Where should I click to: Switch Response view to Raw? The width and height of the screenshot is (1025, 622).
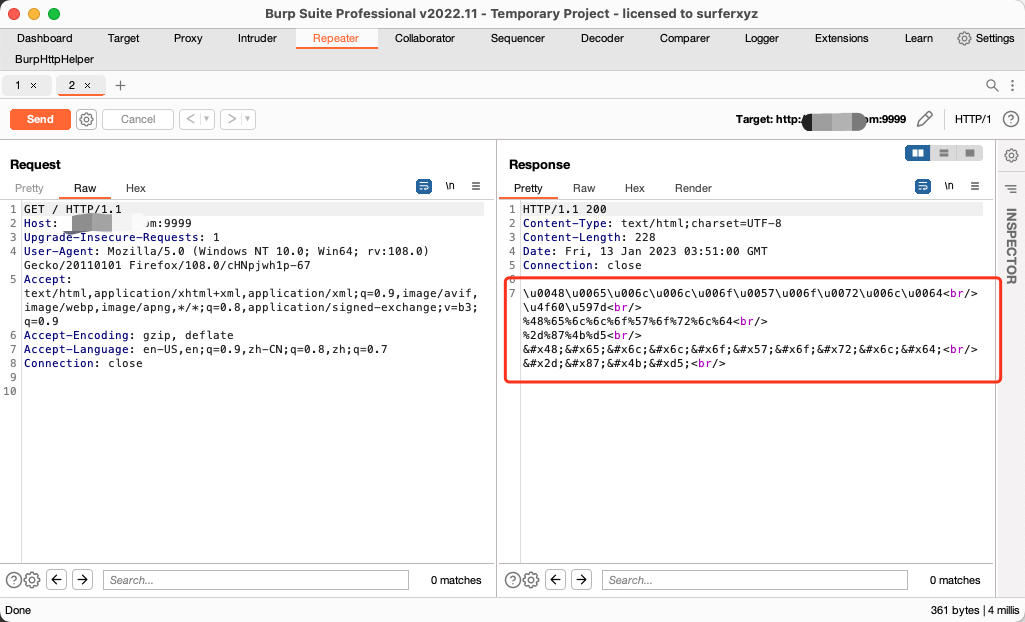click(584, 188)
